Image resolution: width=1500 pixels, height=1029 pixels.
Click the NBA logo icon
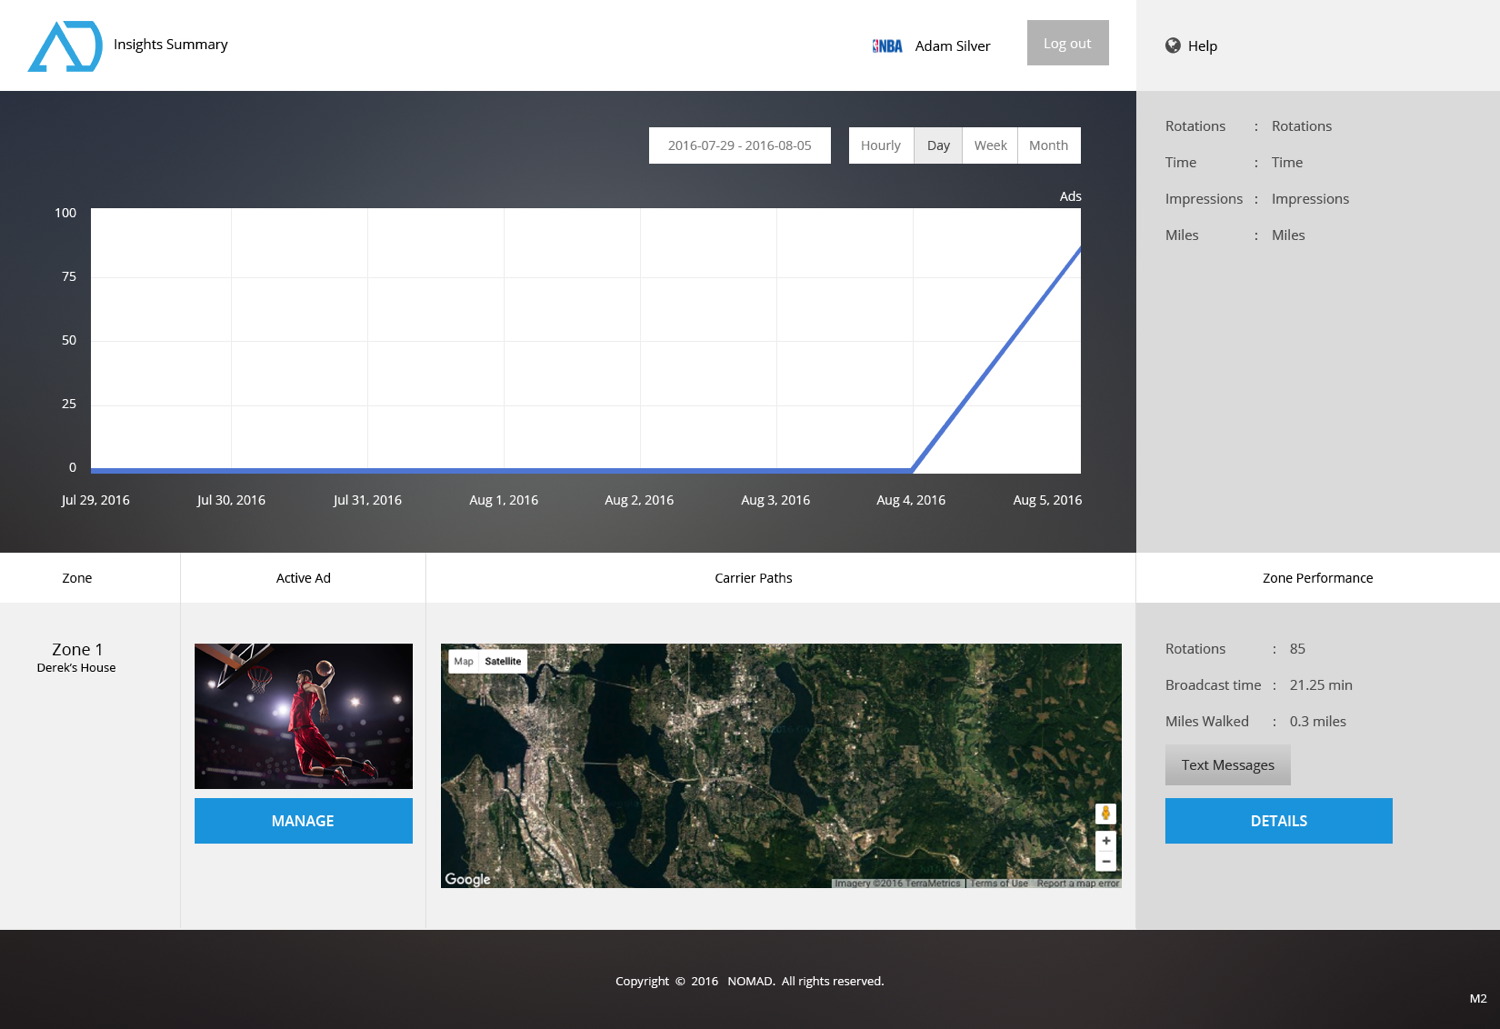tap(887, 46)
